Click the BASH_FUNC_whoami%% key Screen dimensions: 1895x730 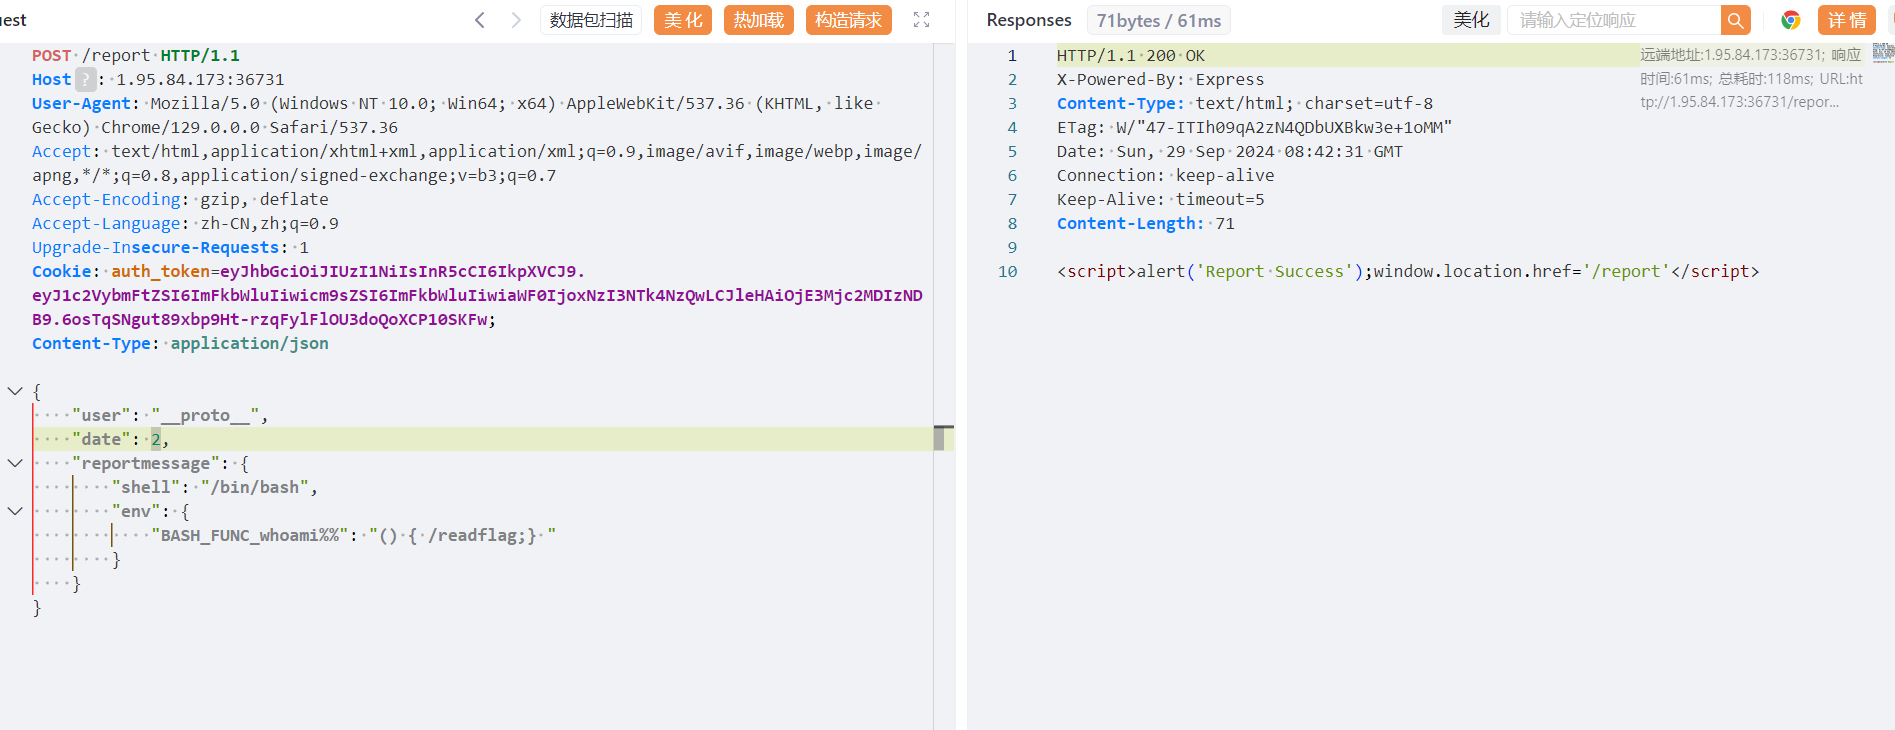point(250,535)
